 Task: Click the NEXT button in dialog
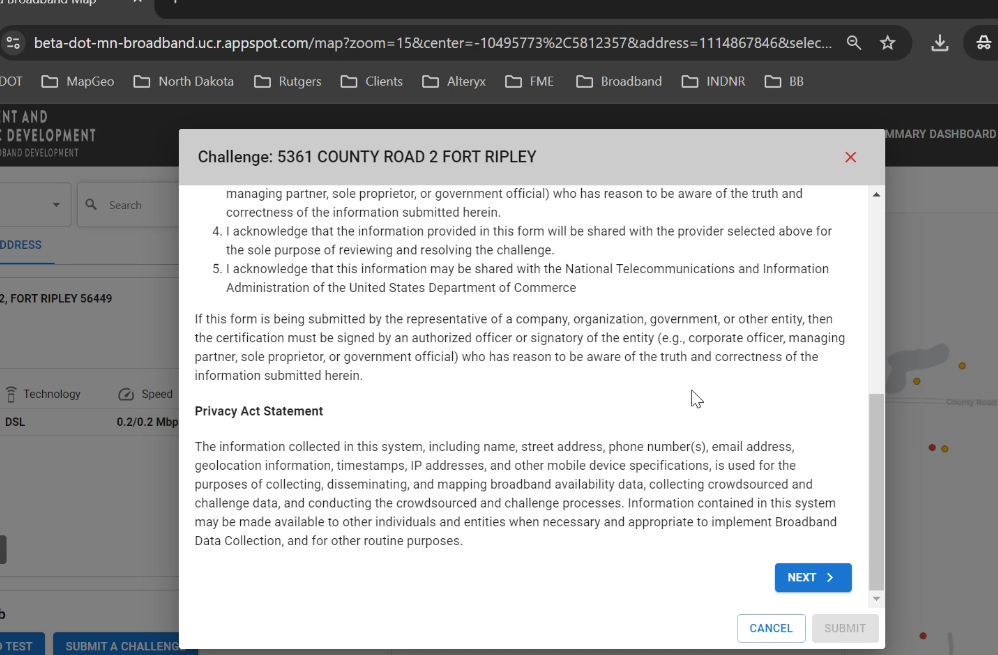(x=812, y=578)
